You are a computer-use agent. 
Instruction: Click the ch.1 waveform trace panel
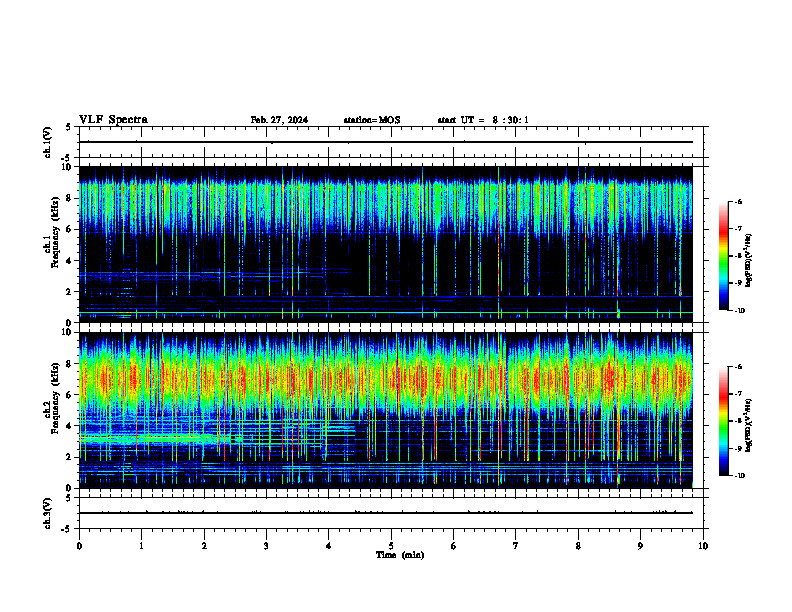pyautogui.click(x=391, y=142)
